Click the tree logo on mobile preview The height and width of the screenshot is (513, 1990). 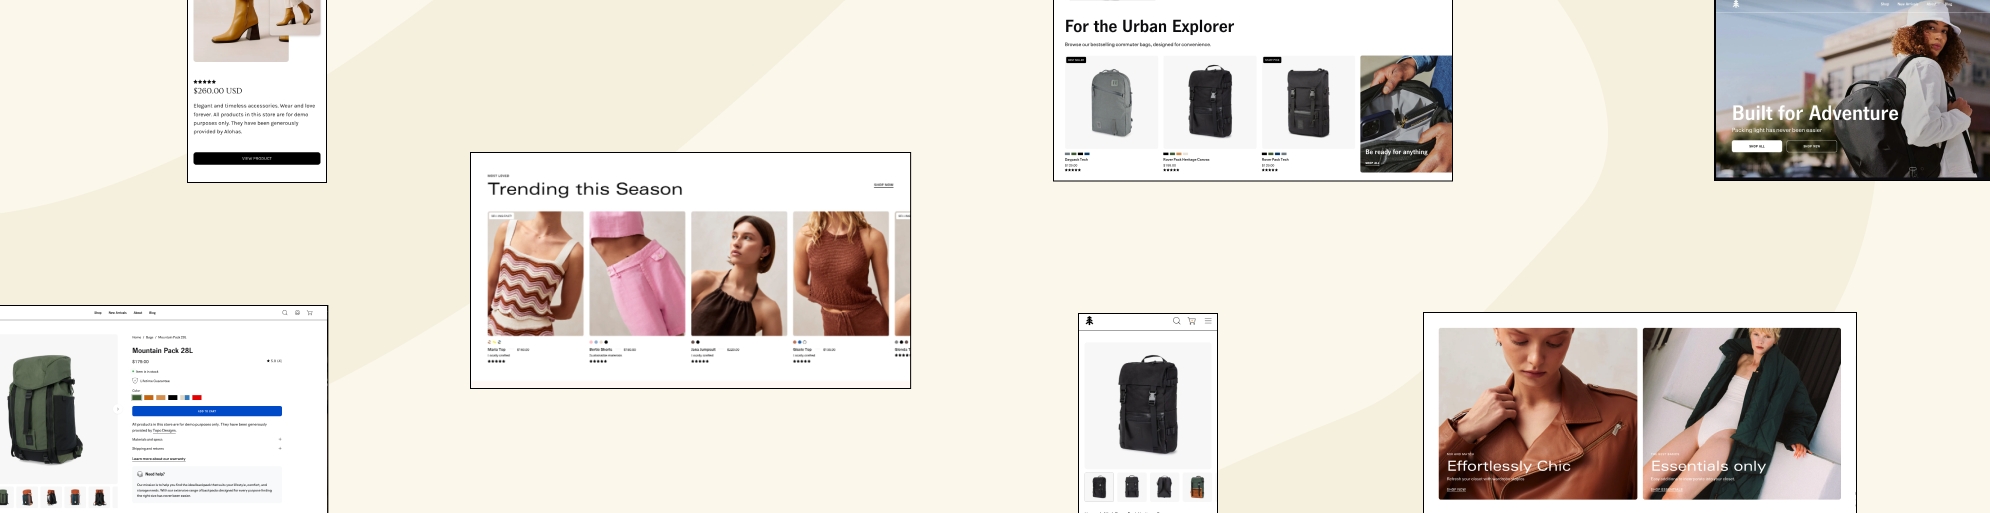click(1090, 321)
